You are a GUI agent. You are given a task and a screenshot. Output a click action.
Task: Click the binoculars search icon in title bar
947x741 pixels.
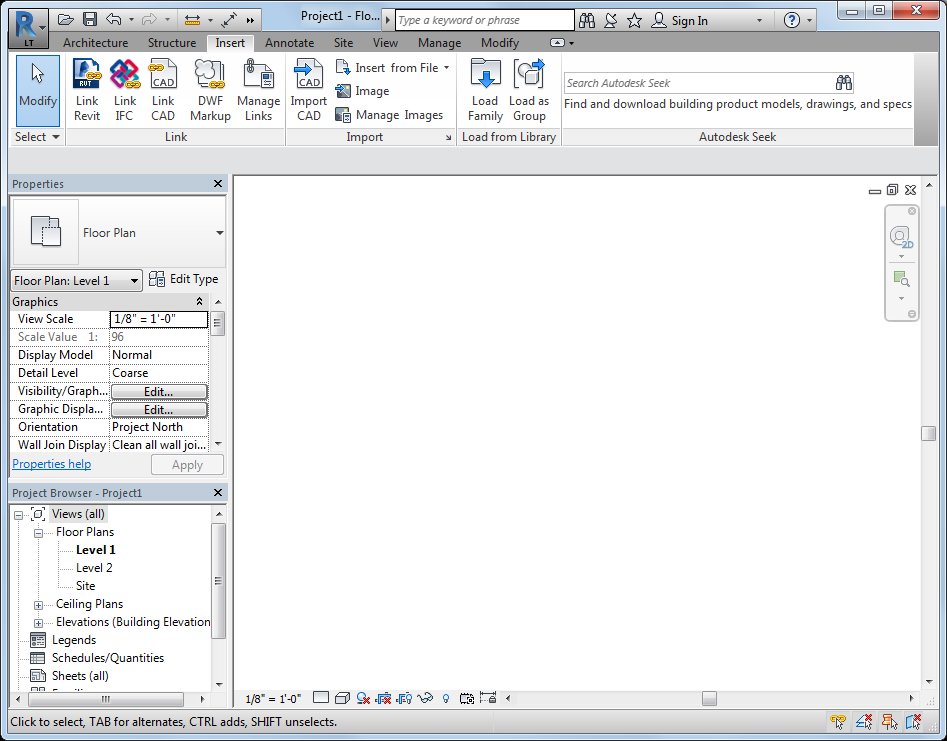[x=587, y=21]
